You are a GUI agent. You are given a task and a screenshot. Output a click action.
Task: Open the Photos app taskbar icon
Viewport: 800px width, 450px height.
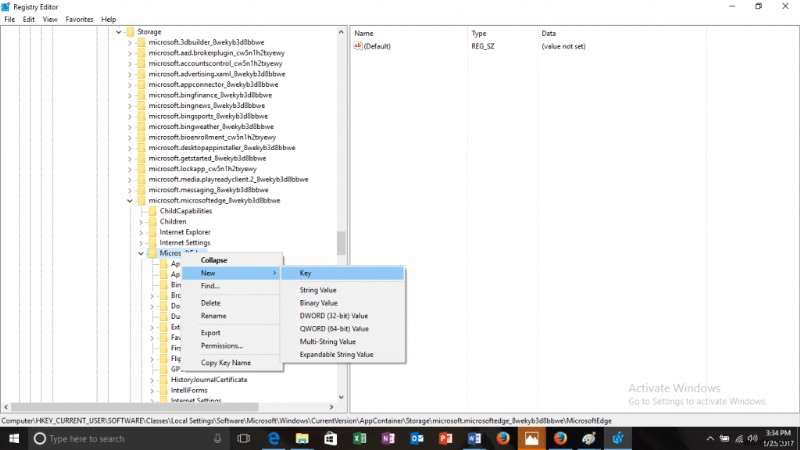click(x=532, y=438)
